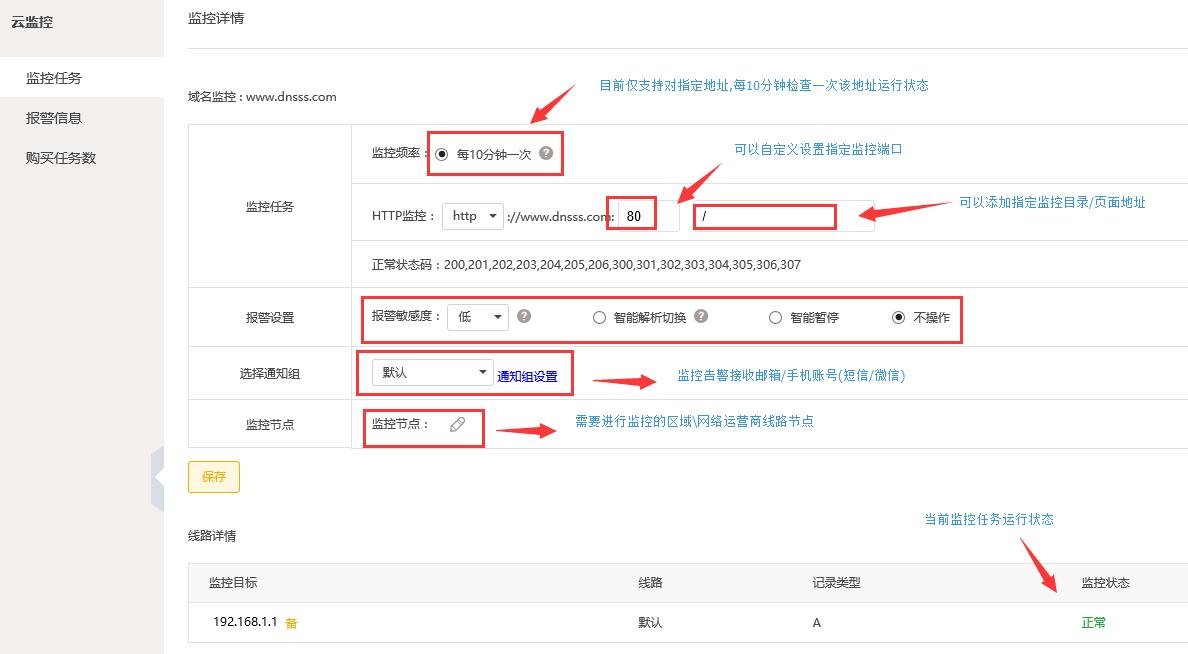Screen dimensions: 1188x654
Task: Click the monitoring path field containing /
Action: [780, 216]
